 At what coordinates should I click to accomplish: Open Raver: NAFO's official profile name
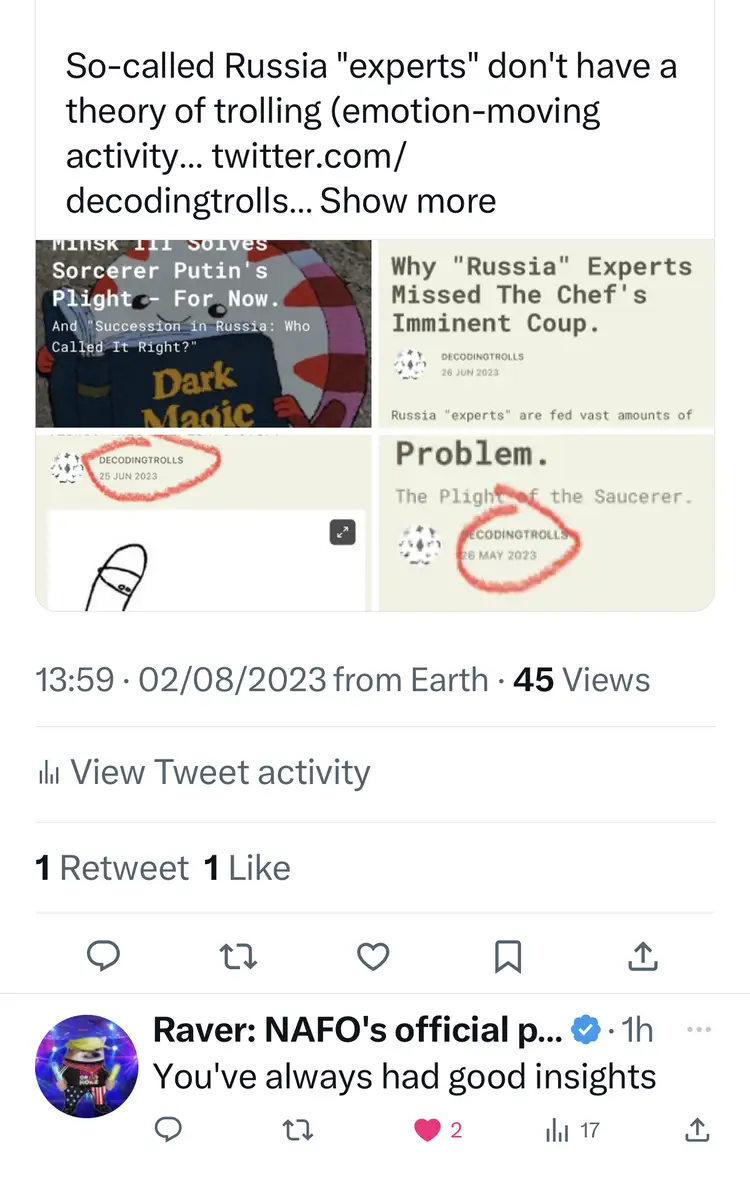click(359, 1029)
